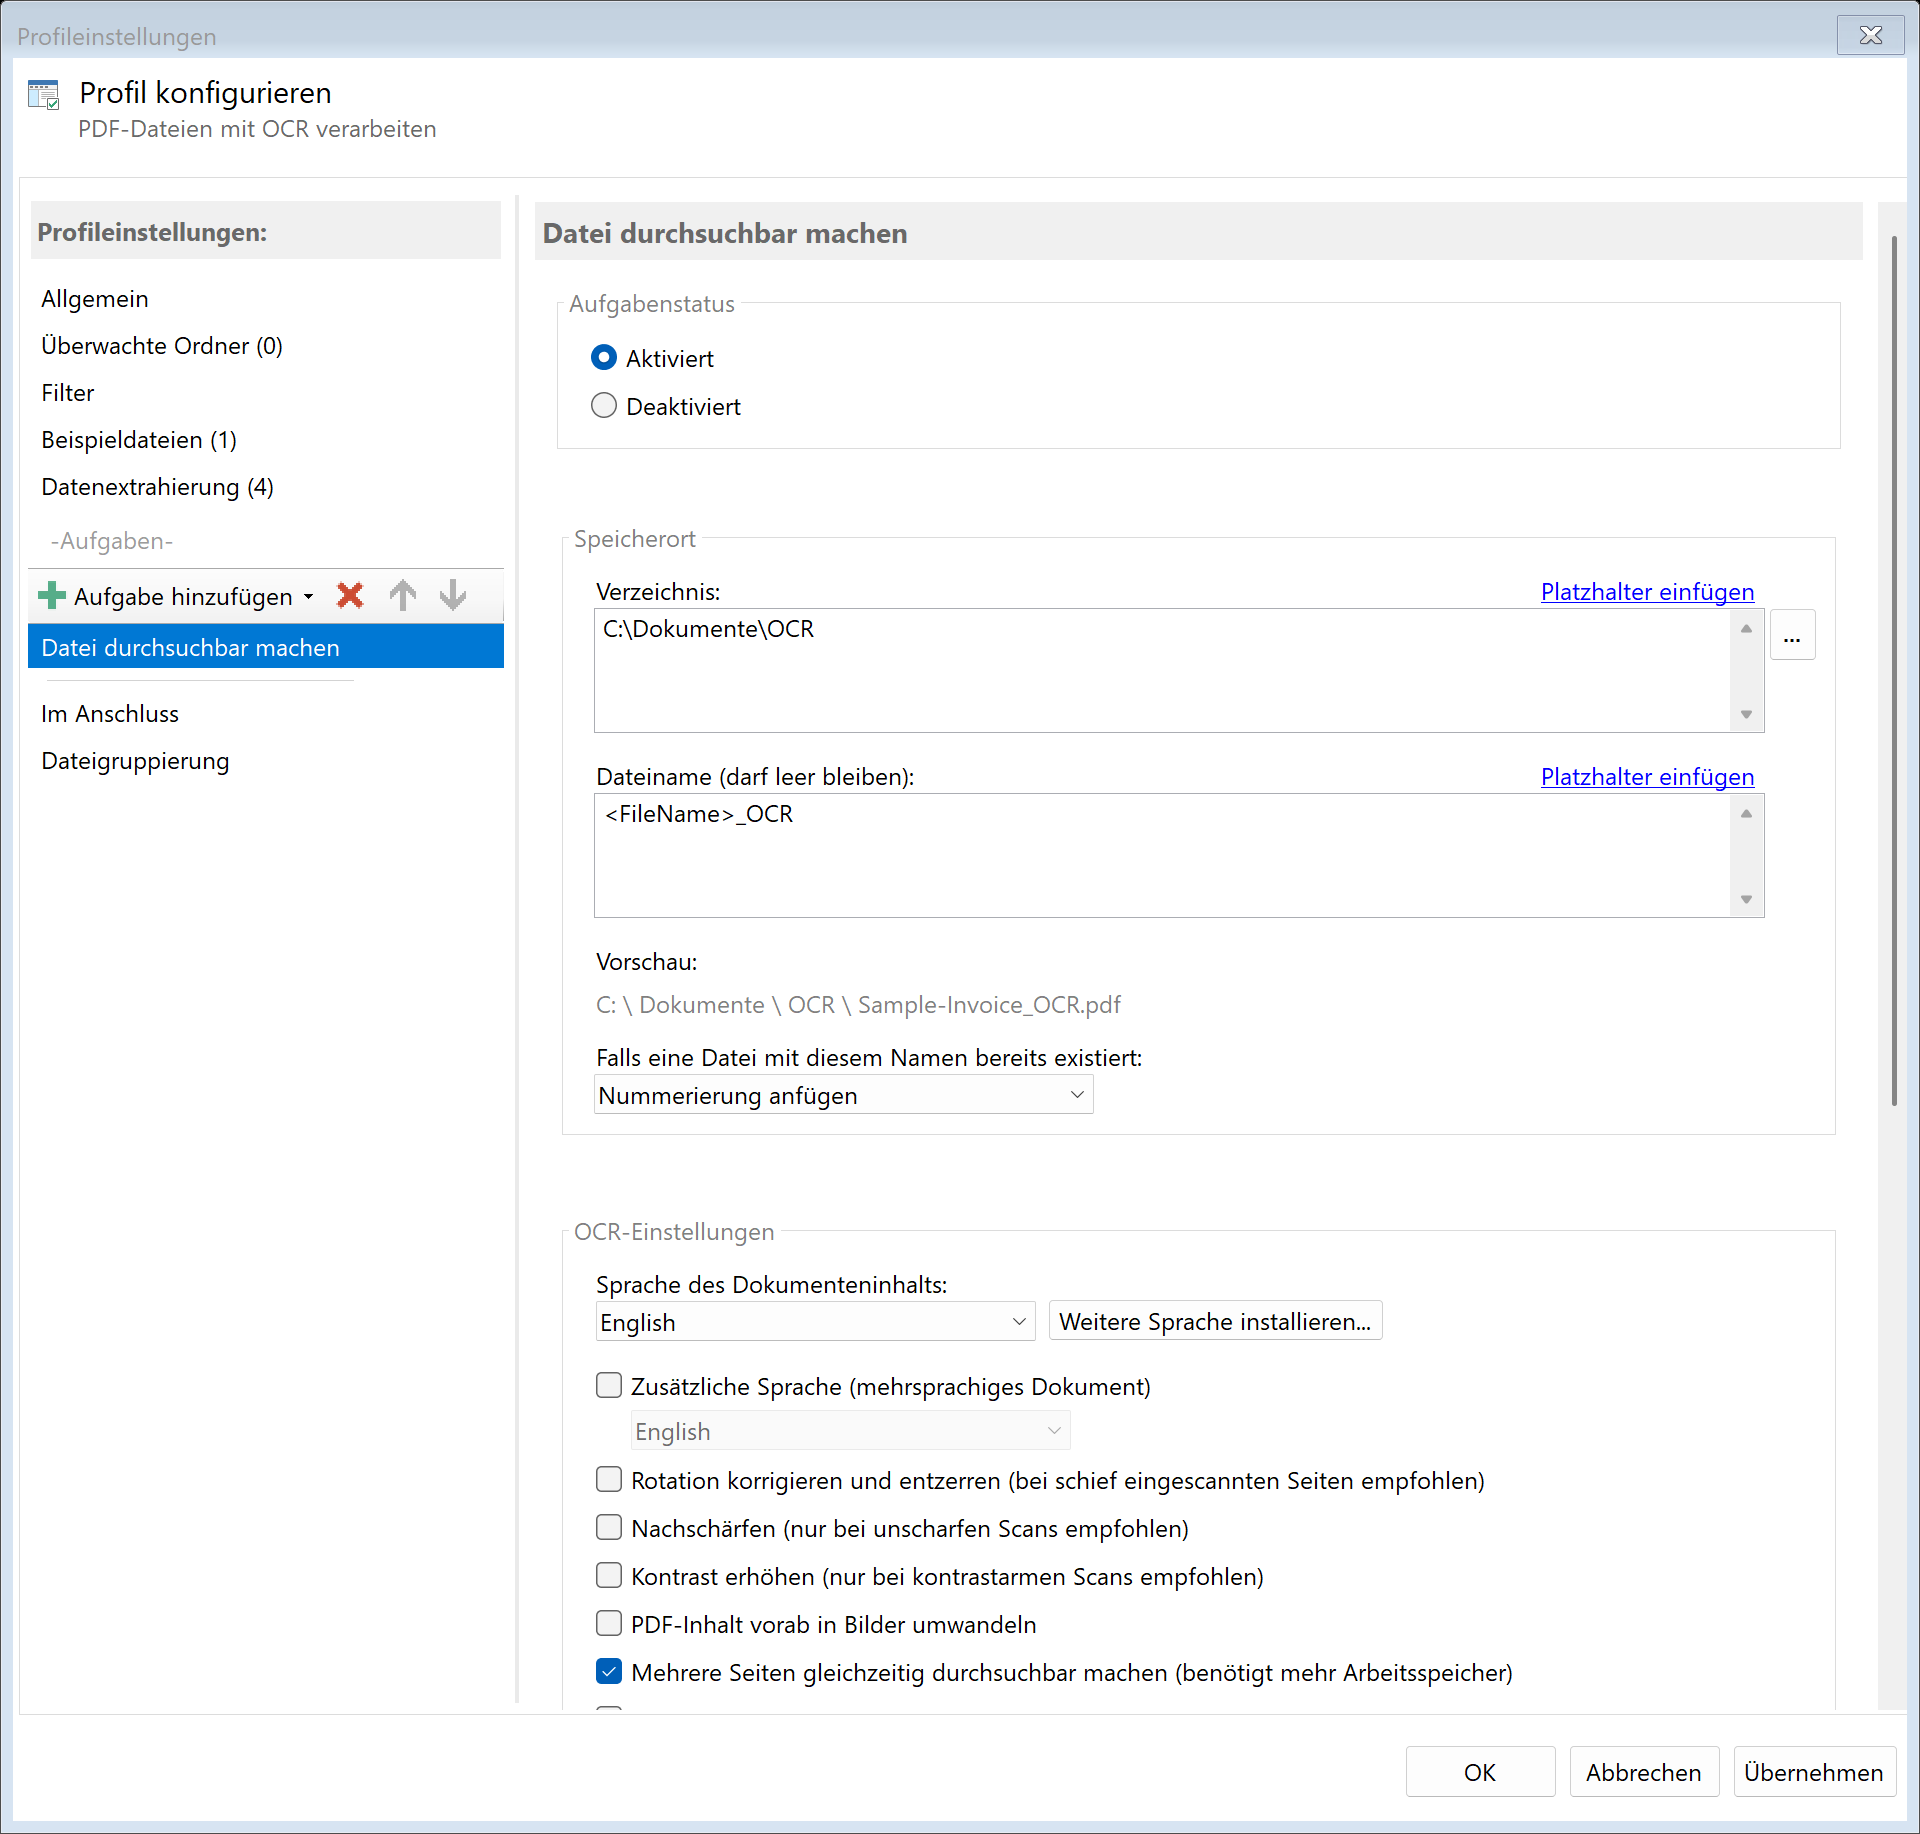
Task: Move task down with arrow icon
Action: 453,596
